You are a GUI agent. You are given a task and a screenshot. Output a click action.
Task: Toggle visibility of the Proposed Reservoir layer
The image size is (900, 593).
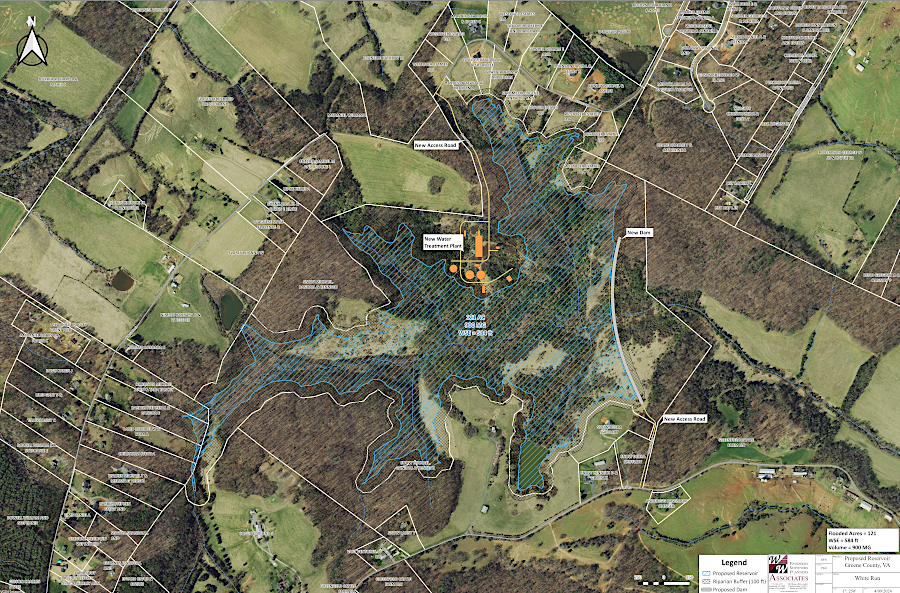coord(707,573)
